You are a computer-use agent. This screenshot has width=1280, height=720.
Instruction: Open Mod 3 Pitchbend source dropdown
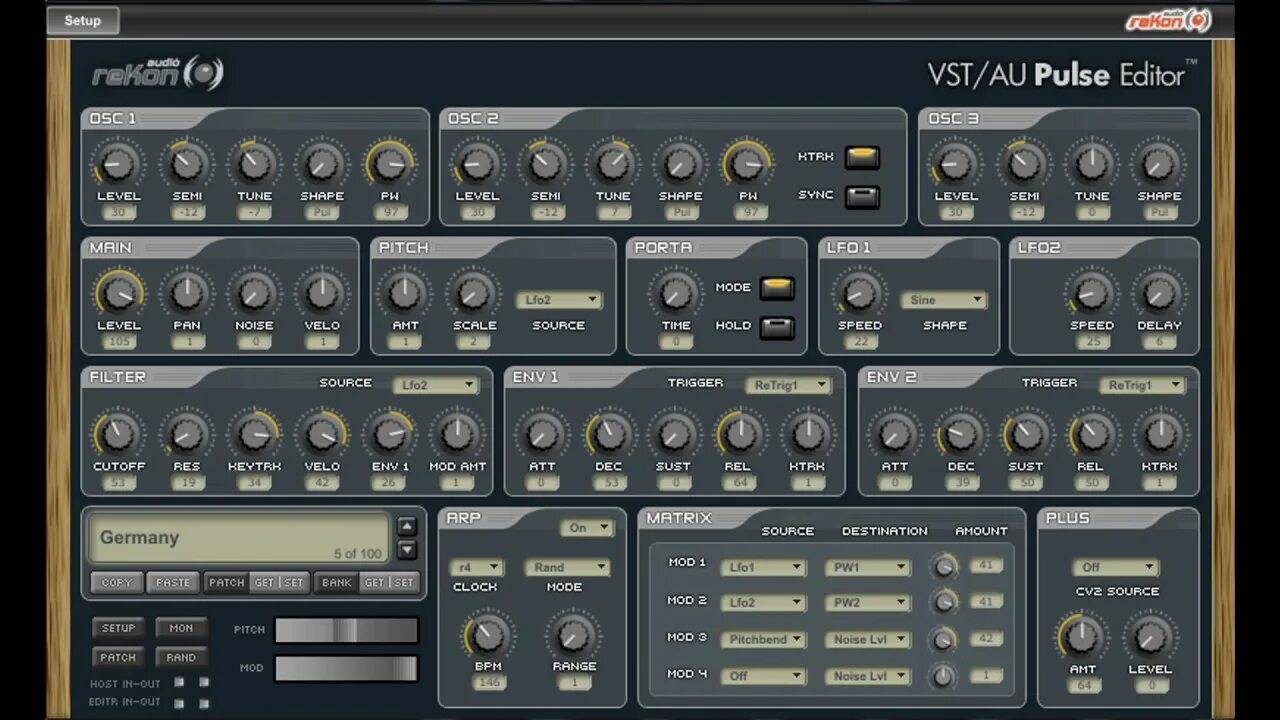765,639
